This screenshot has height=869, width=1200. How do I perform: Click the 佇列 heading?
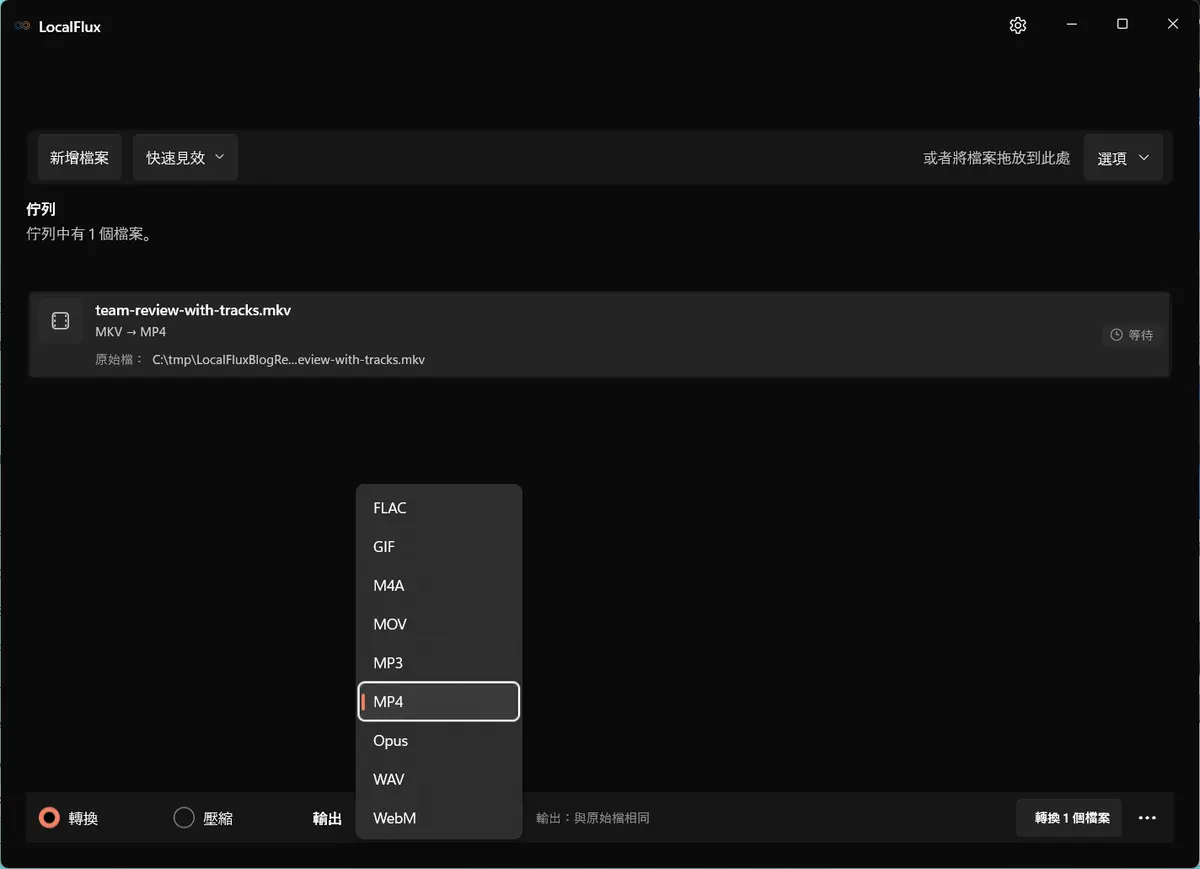41,210
